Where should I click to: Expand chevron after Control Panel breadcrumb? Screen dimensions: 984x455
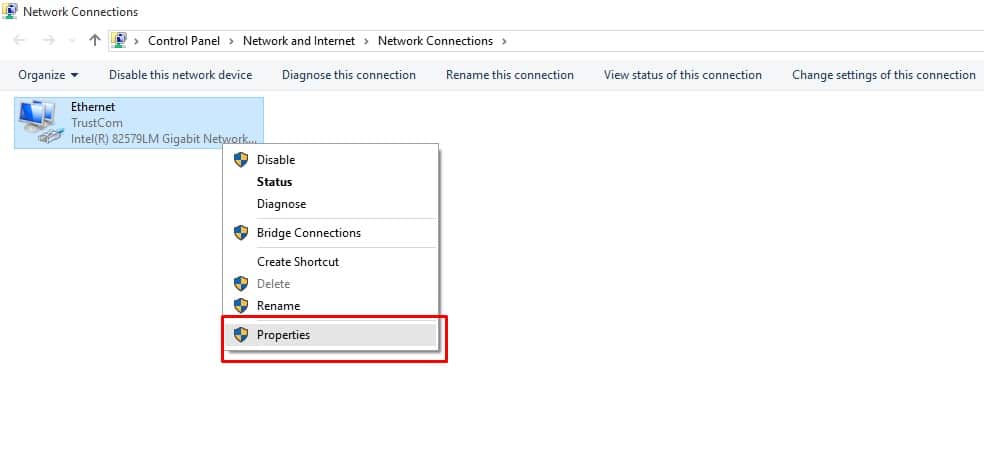tap(232, 41)
